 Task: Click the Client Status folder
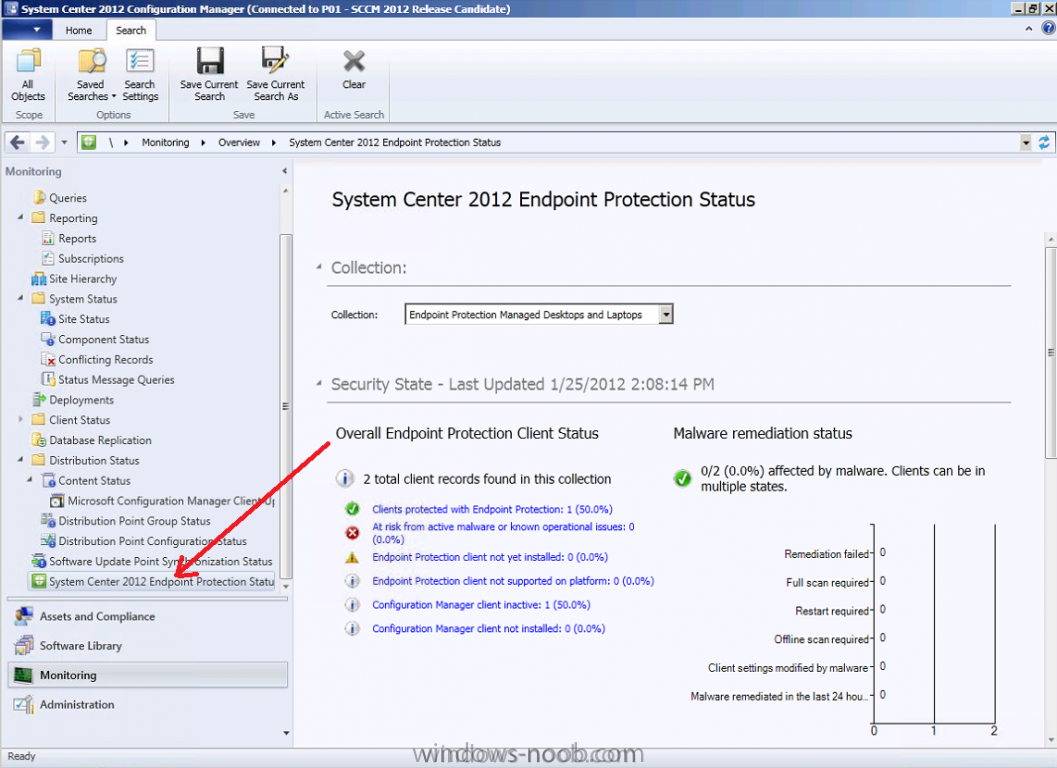[79, 420]
